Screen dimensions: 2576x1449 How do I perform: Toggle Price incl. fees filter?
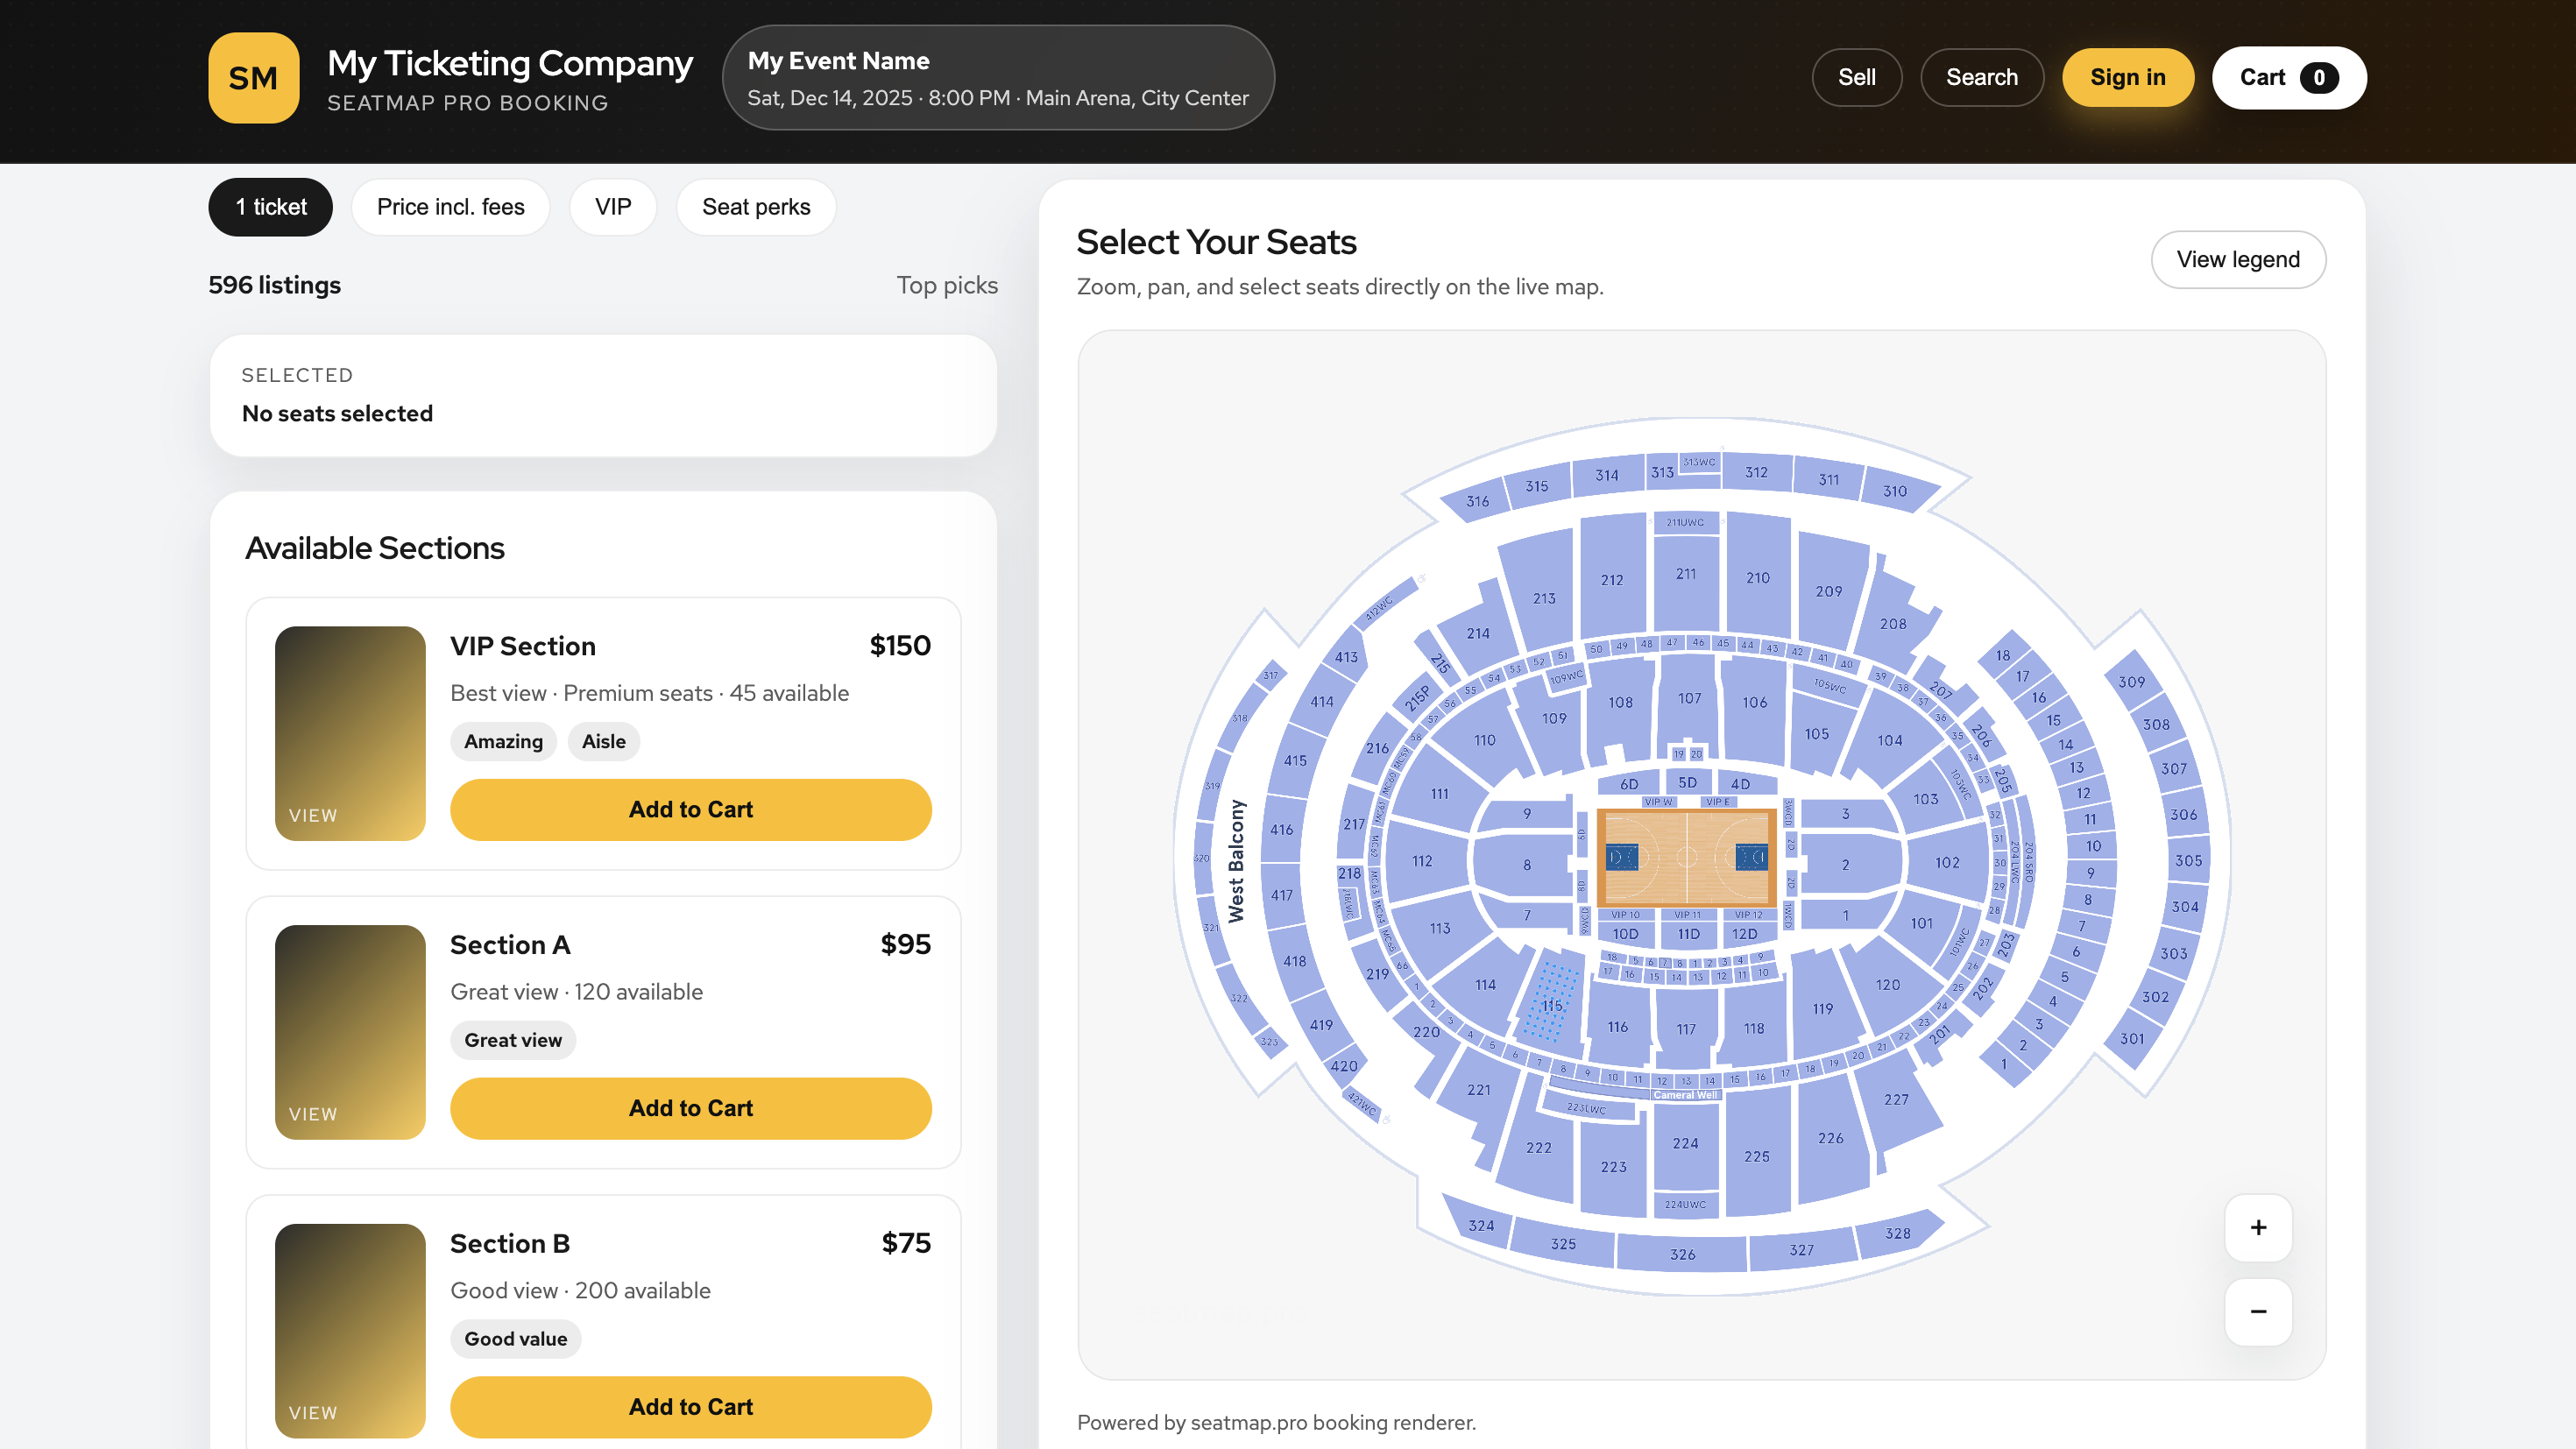[450, 207]
